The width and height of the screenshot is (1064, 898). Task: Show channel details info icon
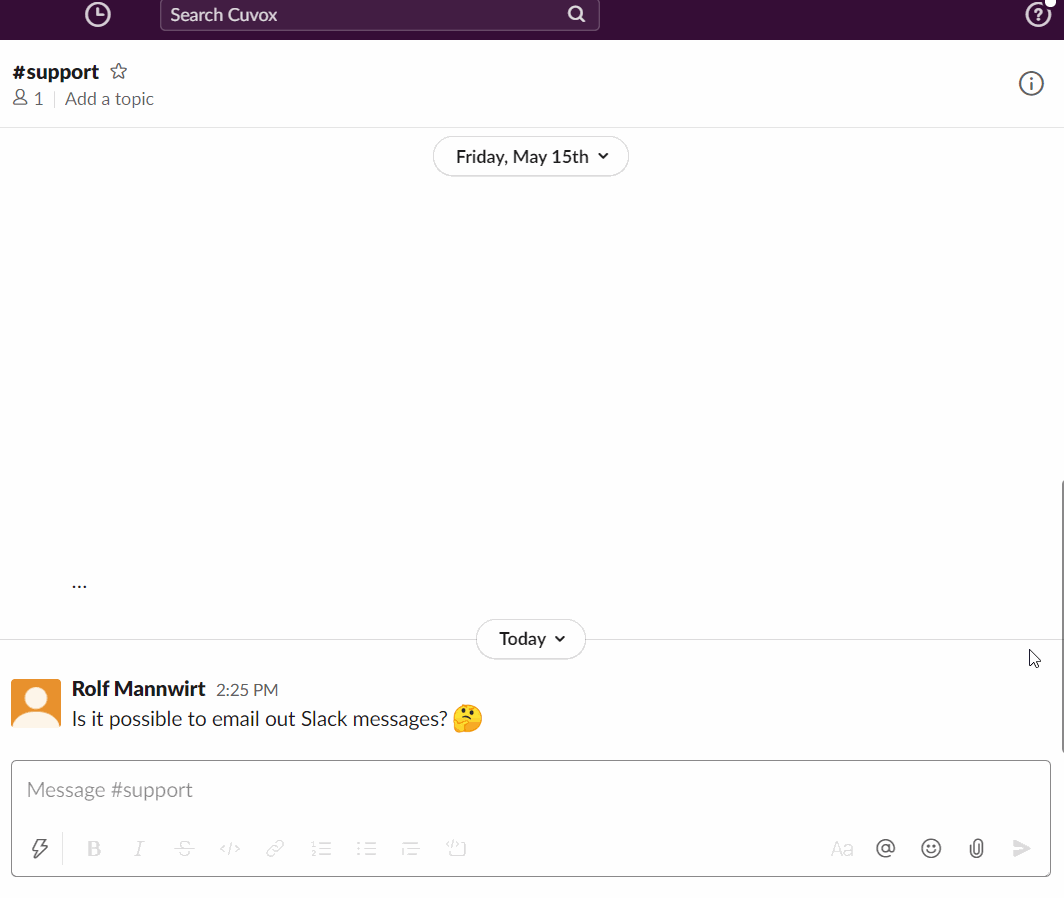pos(1031,83)
